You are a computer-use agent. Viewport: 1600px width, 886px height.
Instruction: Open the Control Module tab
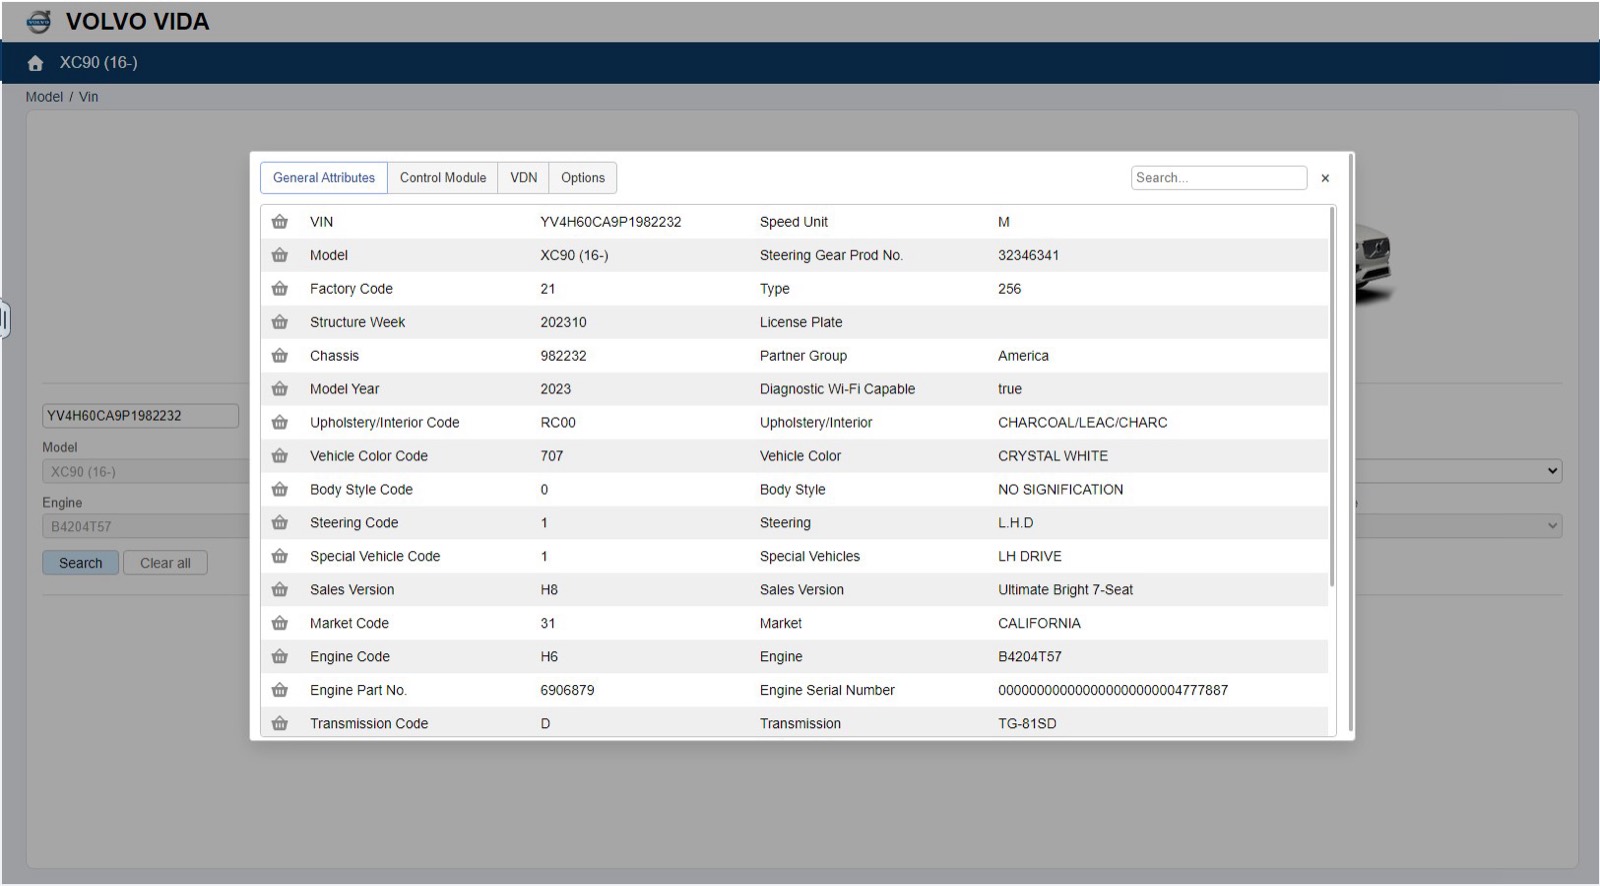point(443,178)
